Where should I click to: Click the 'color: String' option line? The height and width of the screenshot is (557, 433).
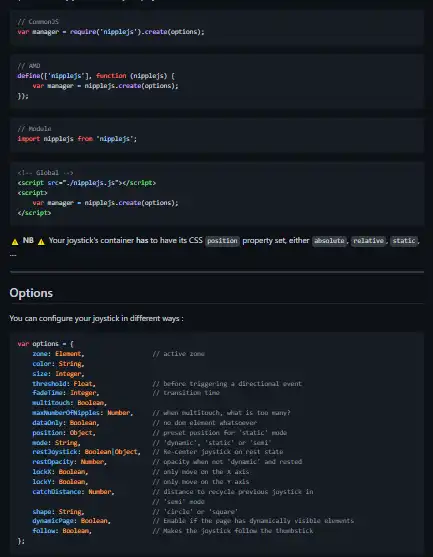coord(58,363)
